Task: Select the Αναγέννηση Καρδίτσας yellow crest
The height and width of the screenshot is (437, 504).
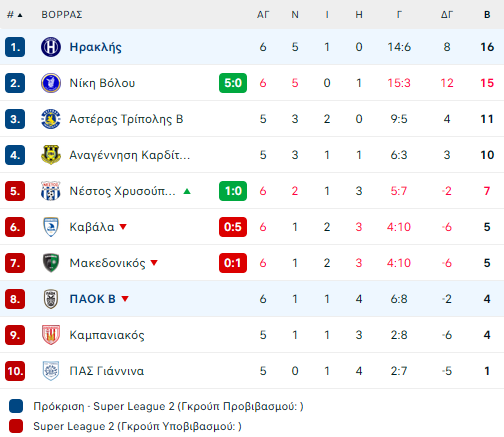Action: [51, 155]
